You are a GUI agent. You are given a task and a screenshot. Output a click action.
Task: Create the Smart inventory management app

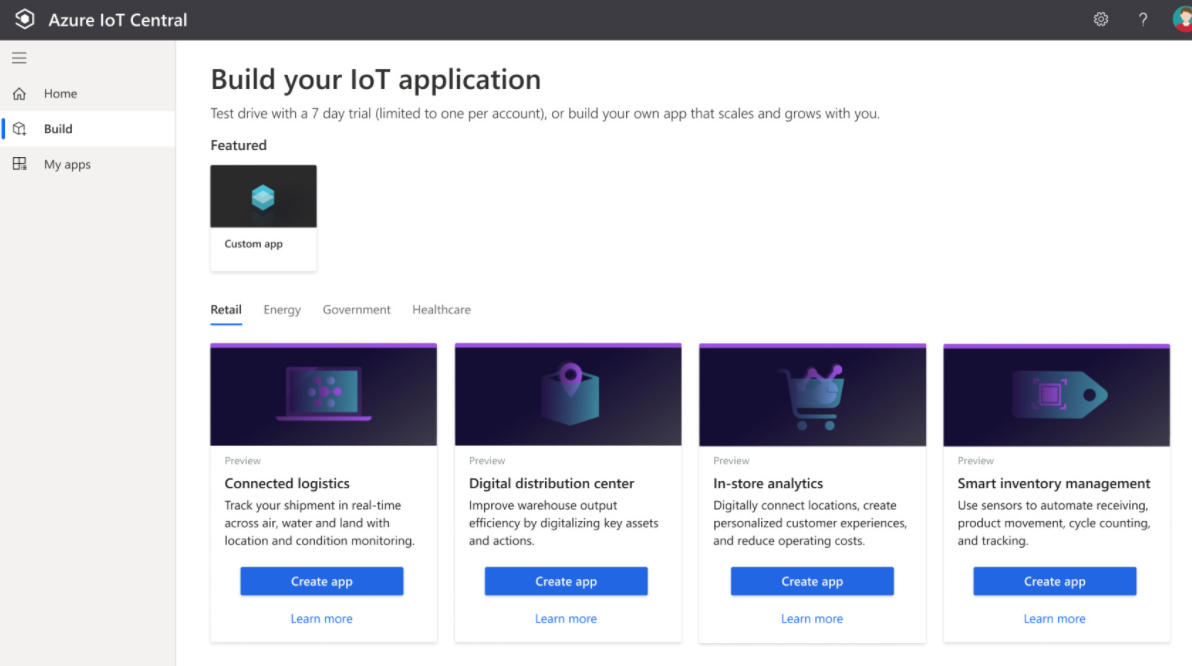[1054, 581]
